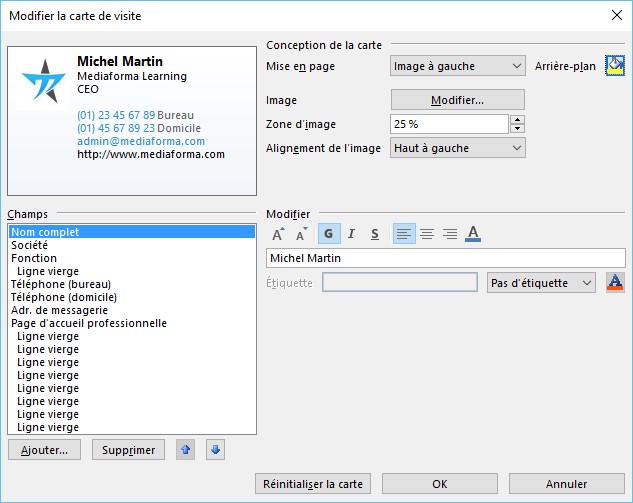Viewport: 633px width, 503px height.
Task: Move the selected field up
Action: [186, 450]
